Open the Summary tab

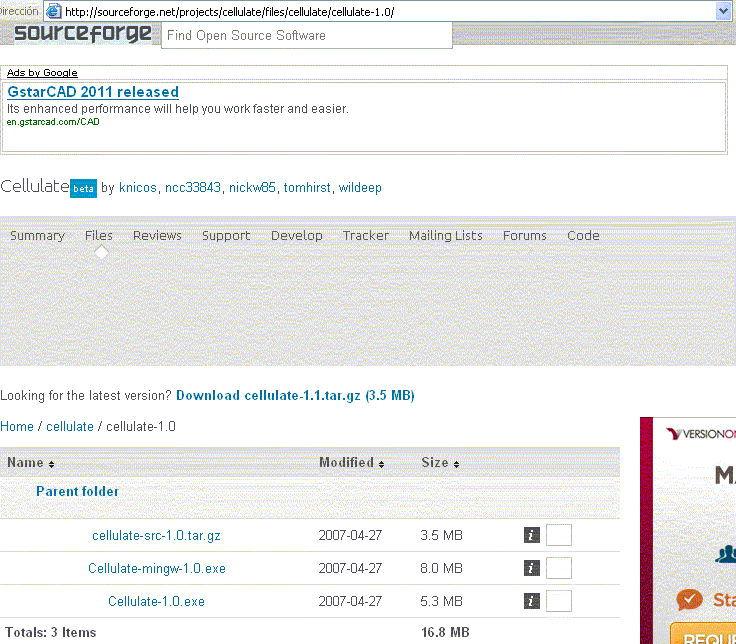(x=37, y=236)
